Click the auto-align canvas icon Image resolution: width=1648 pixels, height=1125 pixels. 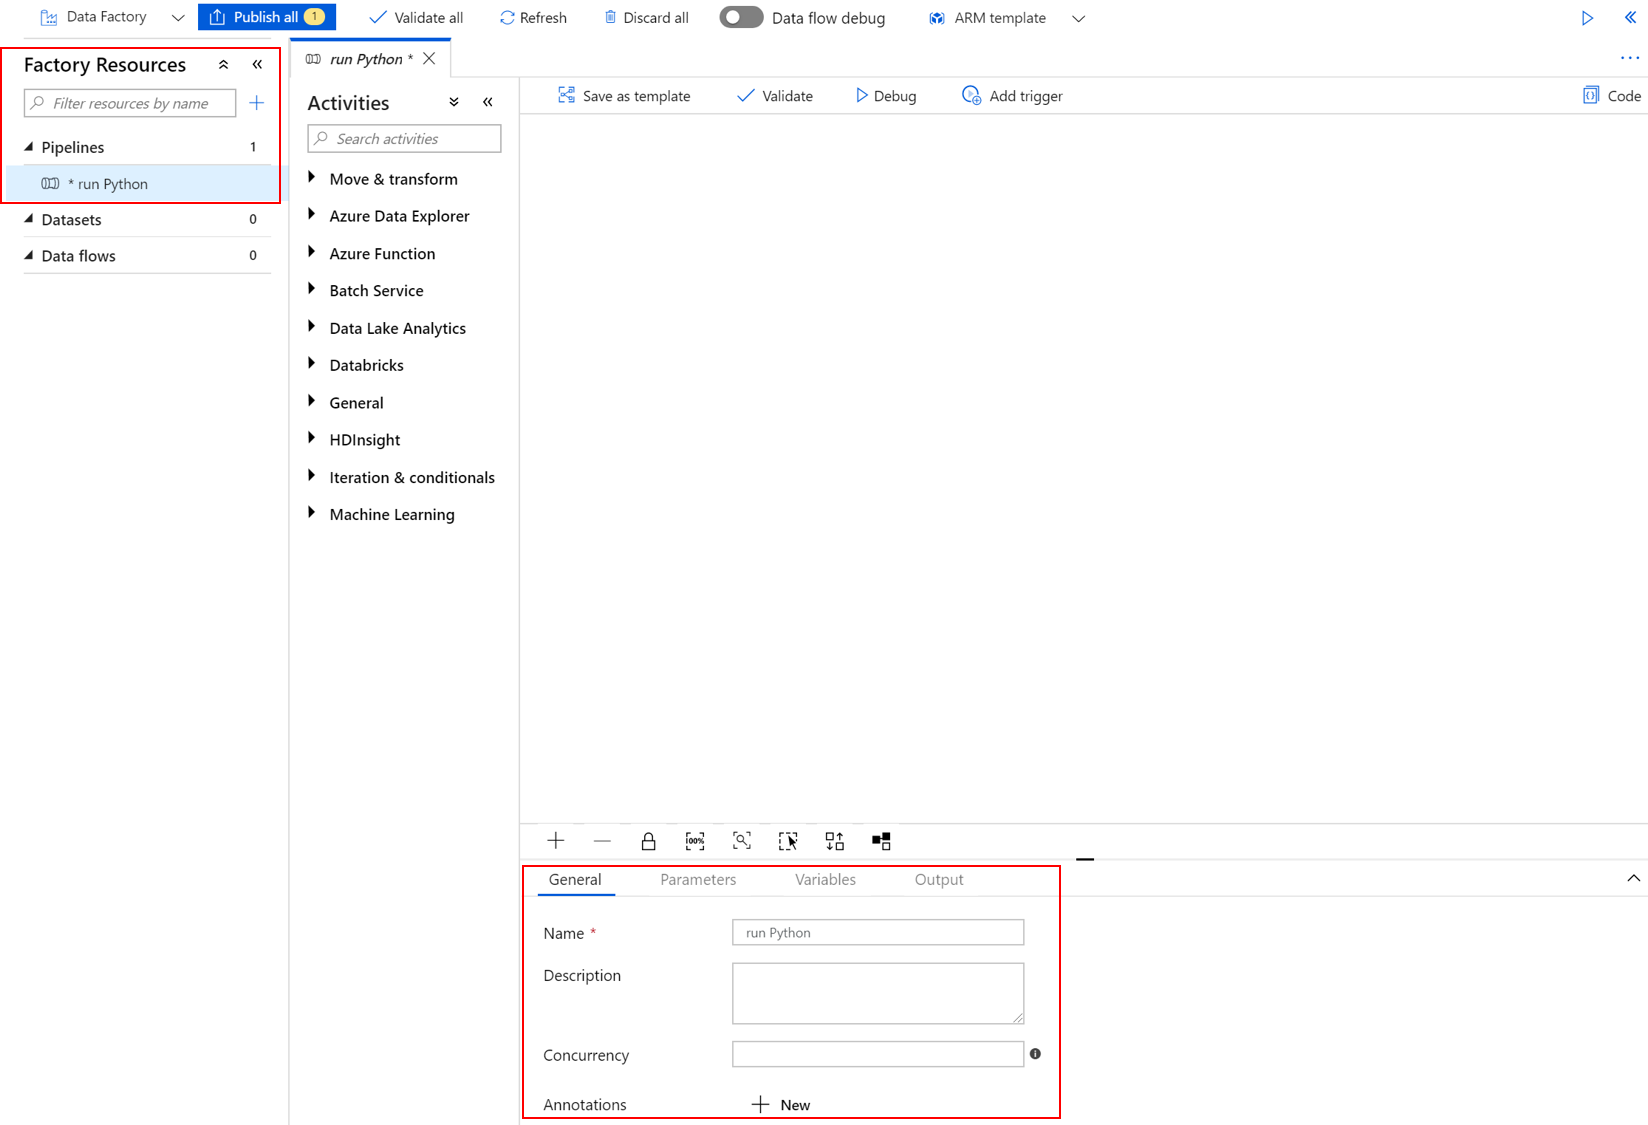tap(835, 841)
